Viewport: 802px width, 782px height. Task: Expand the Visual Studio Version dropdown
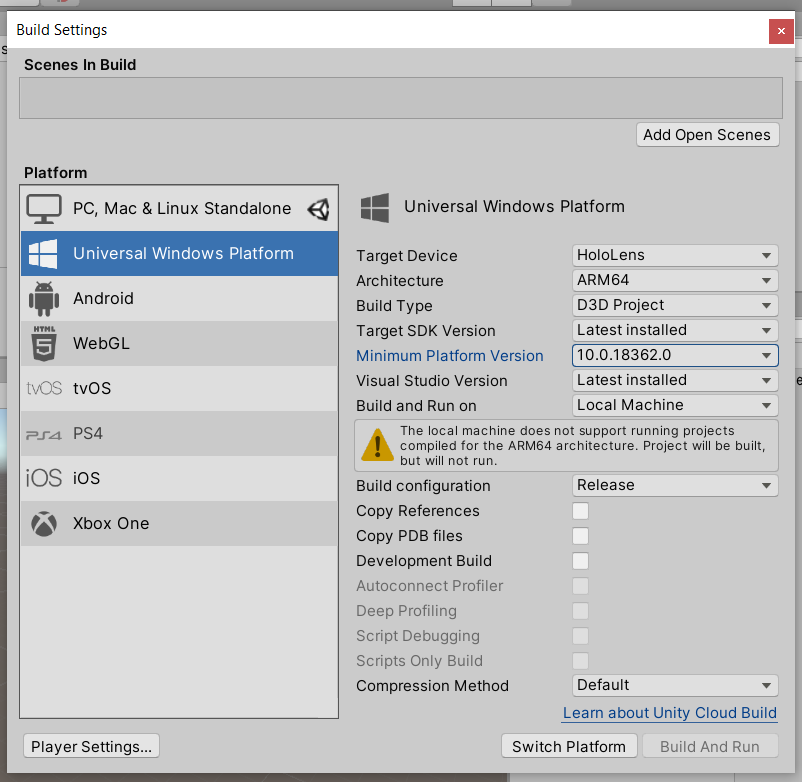[675, 381]
